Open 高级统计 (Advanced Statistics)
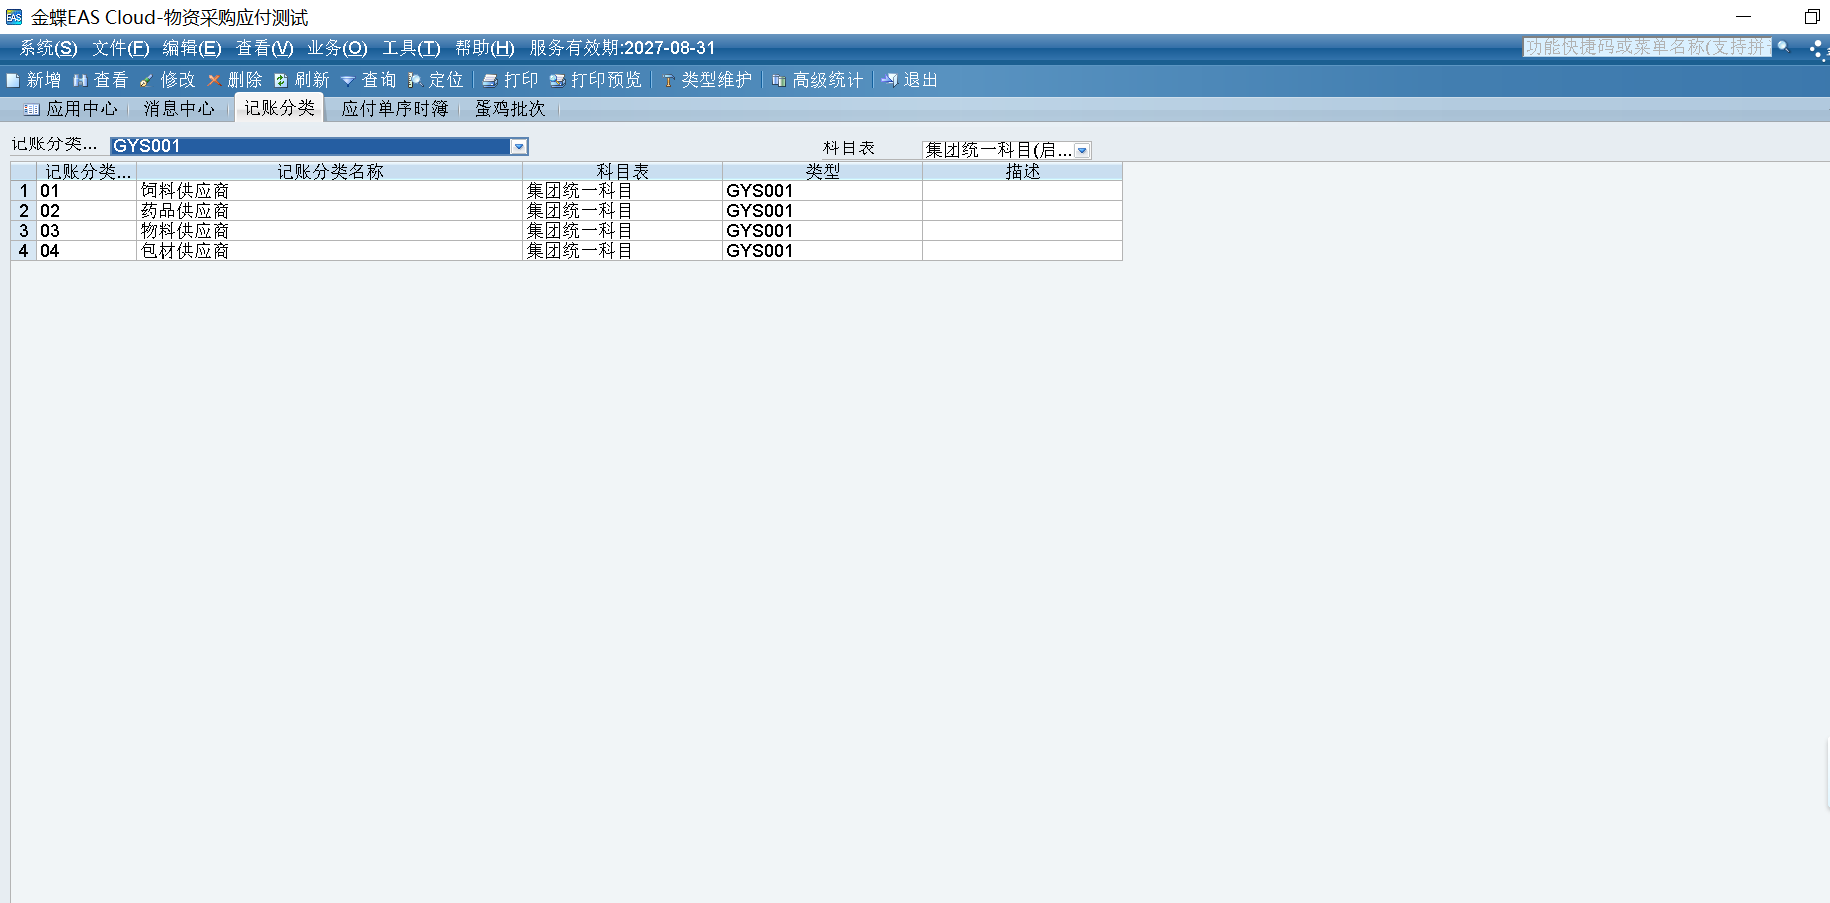 point(817,80)
